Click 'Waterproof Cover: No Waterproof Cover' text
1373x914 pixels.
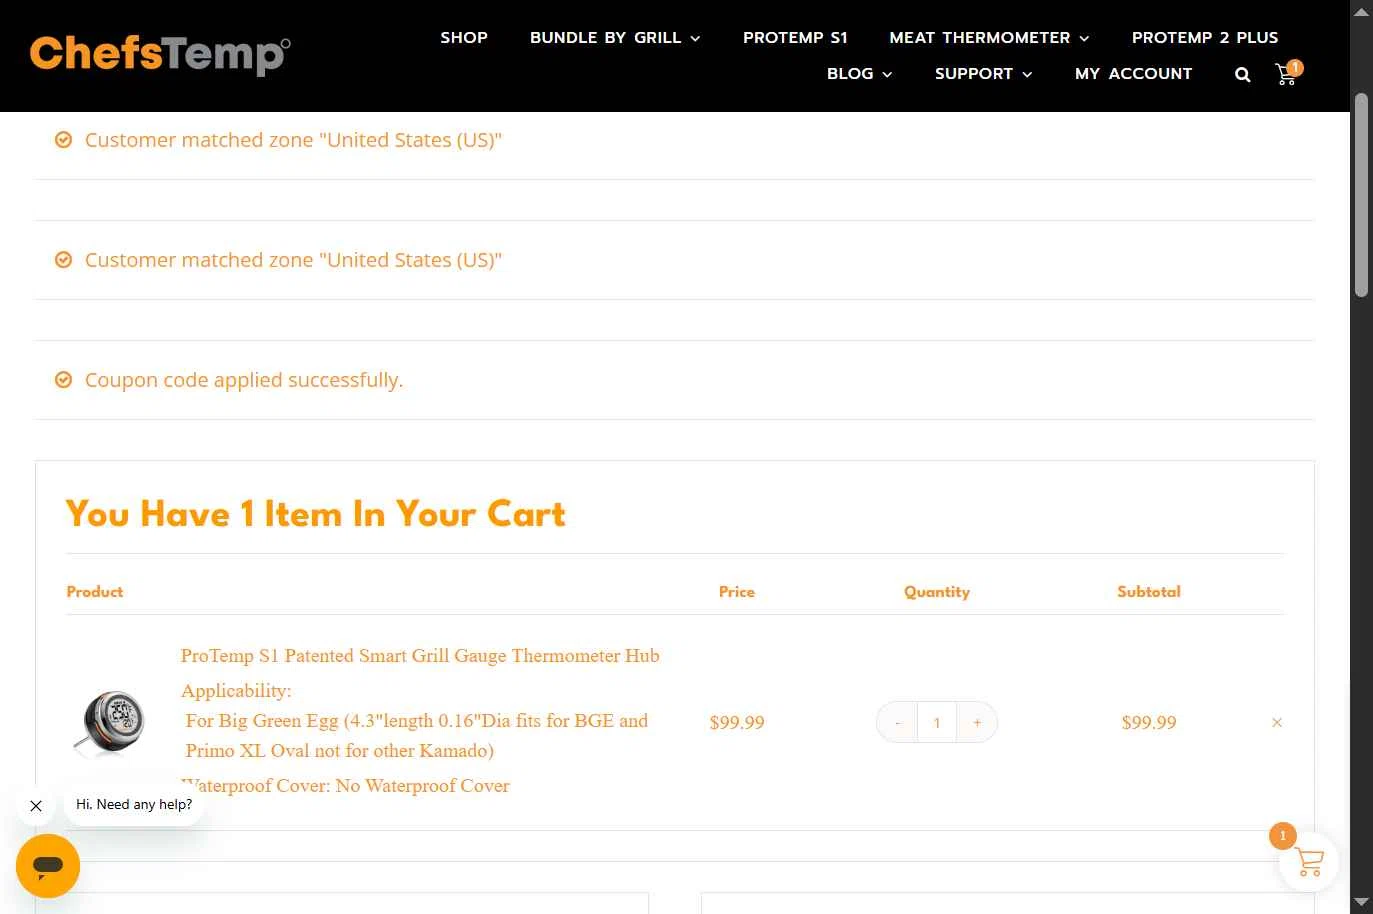tap(345, 786)
